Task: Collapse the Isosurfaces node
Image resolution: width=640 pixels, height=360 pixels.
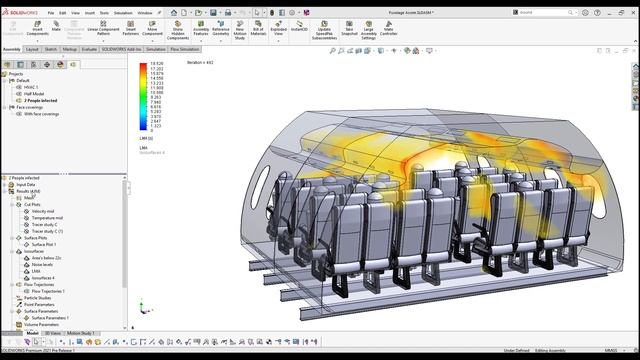Action: pos(12,251)
